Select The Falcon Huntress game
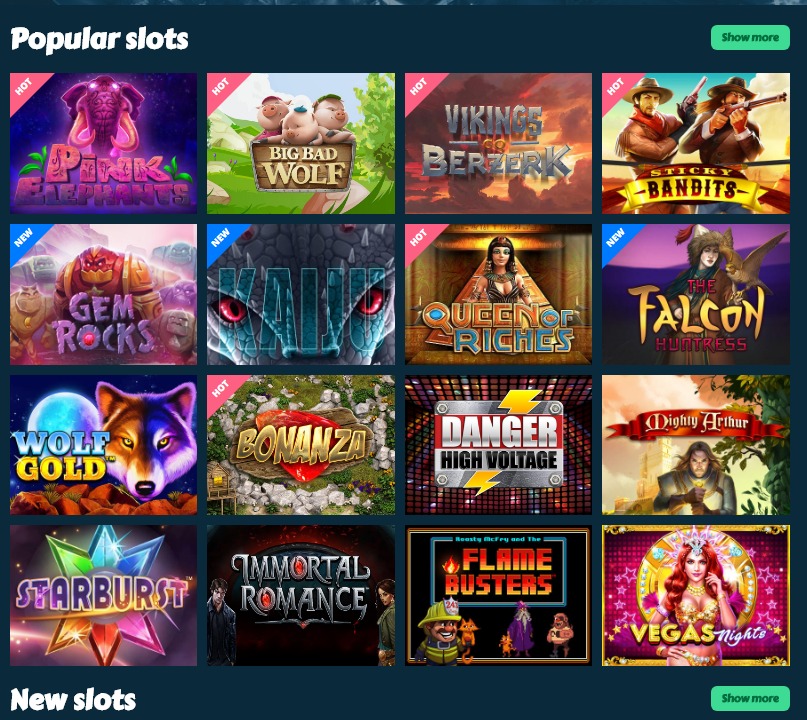 point(696,294)
